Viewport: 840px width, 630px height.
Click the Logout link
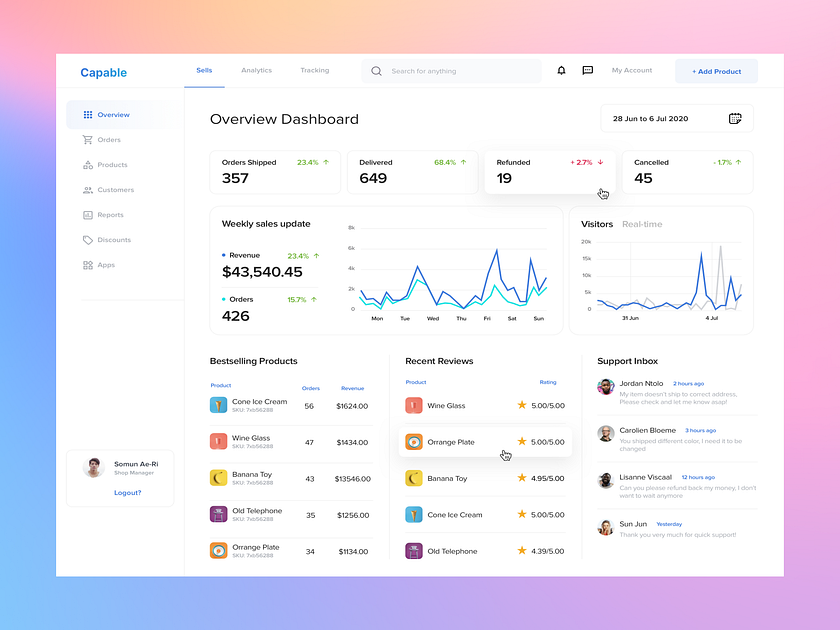click(x=127, y=492)
